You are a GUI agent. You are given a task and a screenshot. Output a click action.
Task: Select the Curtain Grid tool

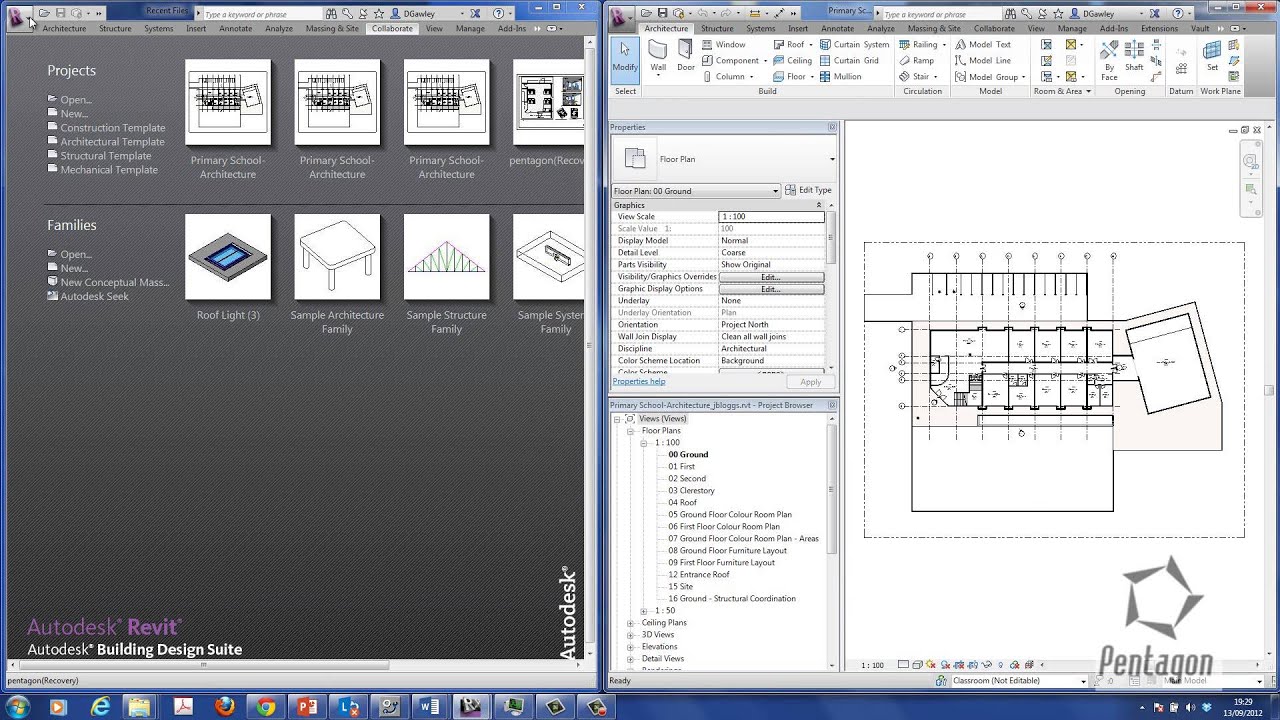click(x=849, y=61)
